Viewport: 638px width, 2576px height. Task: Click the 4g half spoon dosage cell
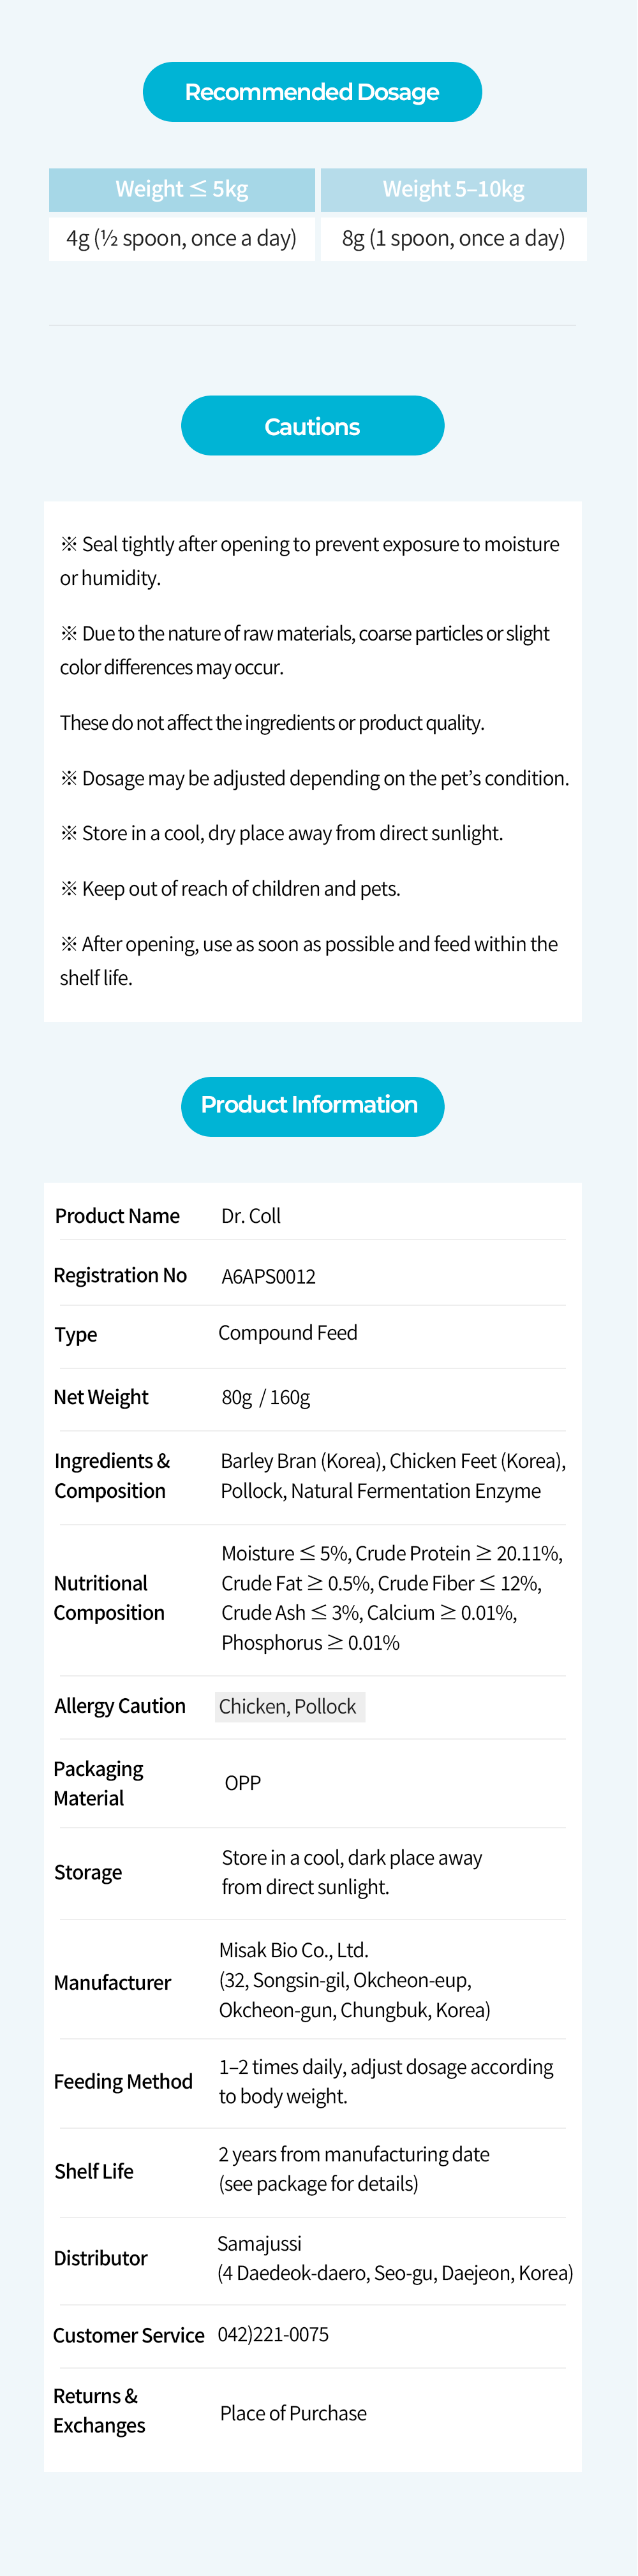[182, 238]
